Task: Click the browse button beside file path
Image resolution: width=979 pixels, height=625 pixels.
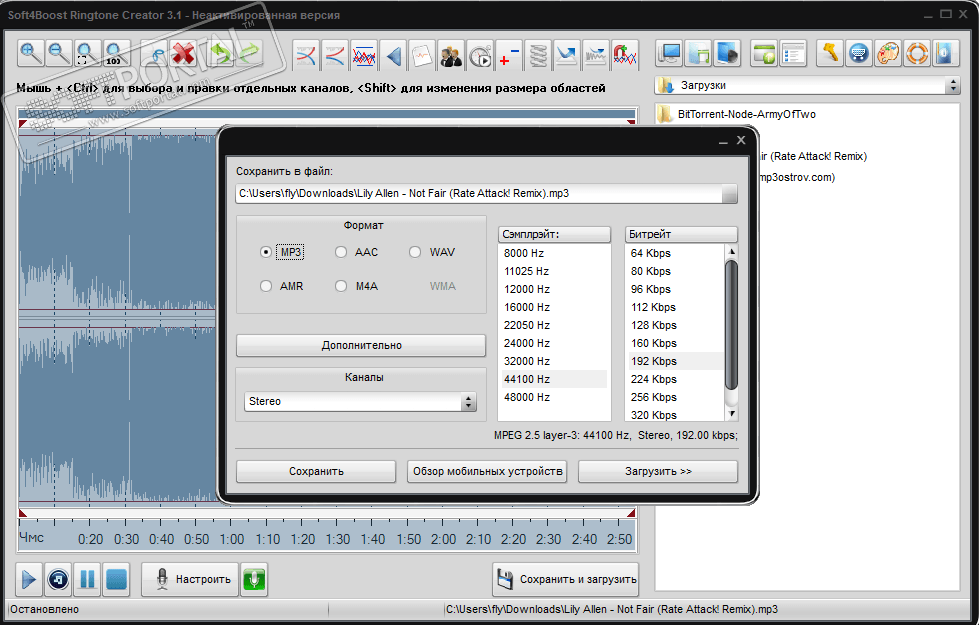Action: pyautogui.click(x=729, y=194)
